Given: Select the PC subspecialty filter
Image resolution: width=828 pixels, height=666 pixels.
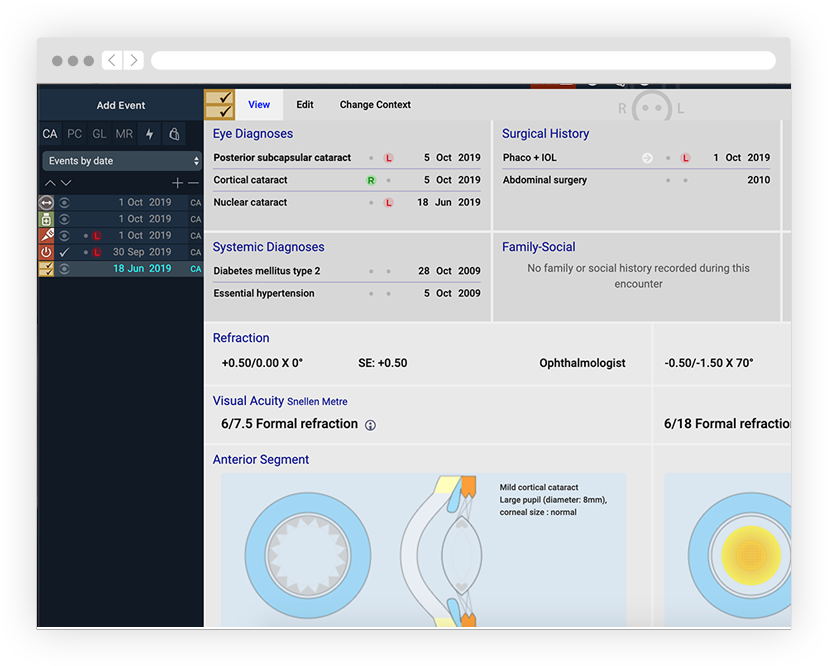Looking at the screenshot, I should point(74,134).
